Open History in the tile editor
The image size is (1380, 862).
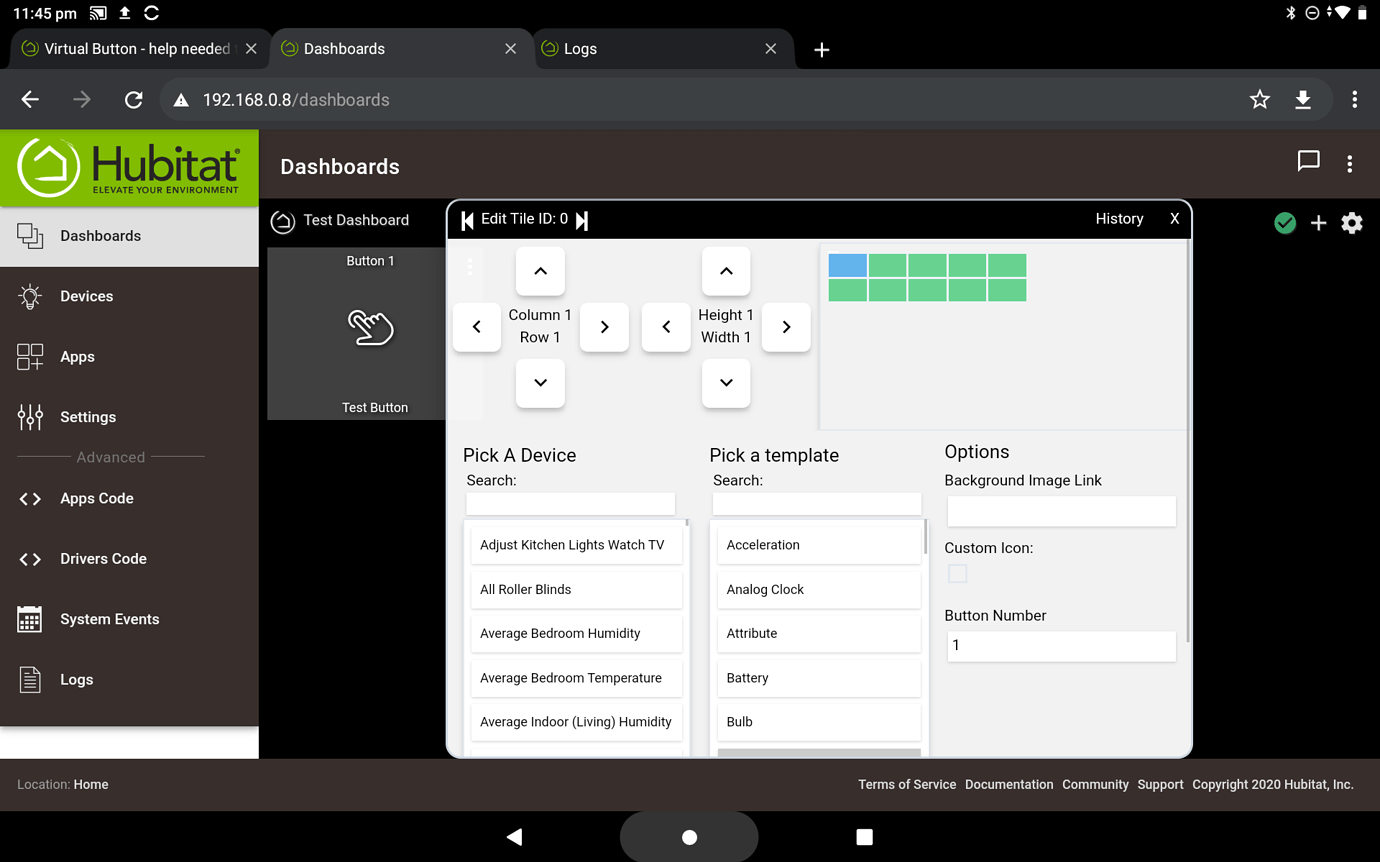coord(1119,219)
